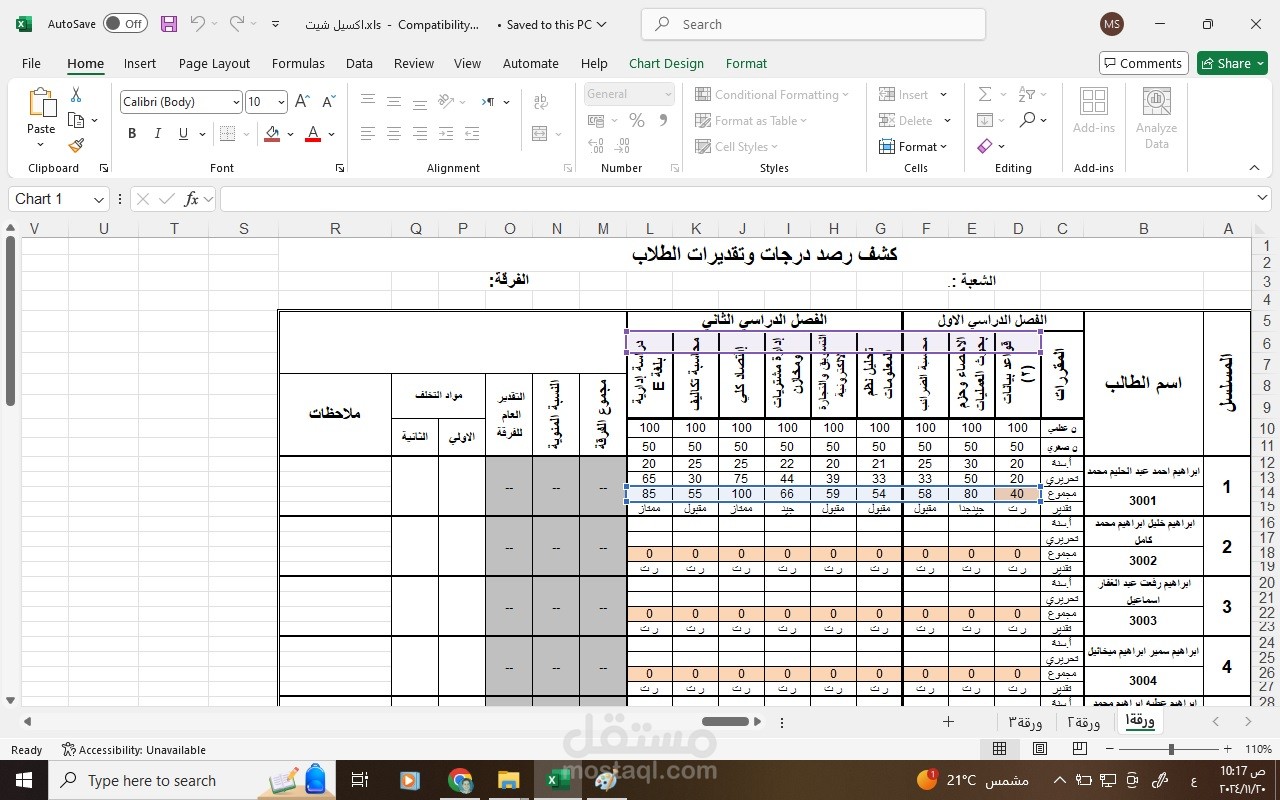Click the Save icon in title bar
Image resolution: width=1280 pixels, height=800 pixels.
[169, 24]
